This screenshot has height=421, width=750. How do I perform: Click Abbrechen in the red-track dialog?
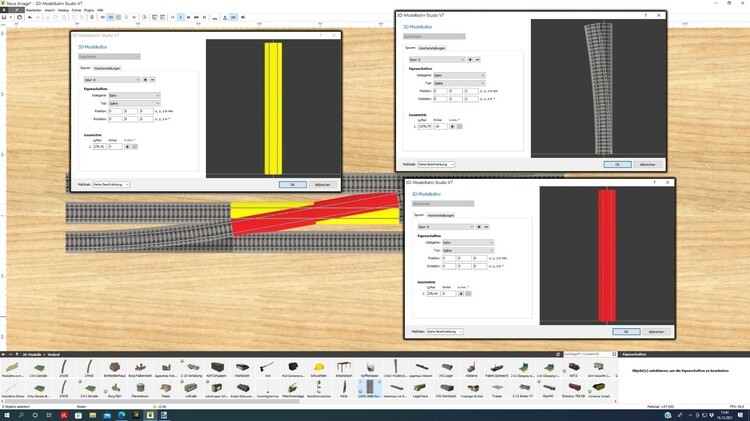[656, 332]
